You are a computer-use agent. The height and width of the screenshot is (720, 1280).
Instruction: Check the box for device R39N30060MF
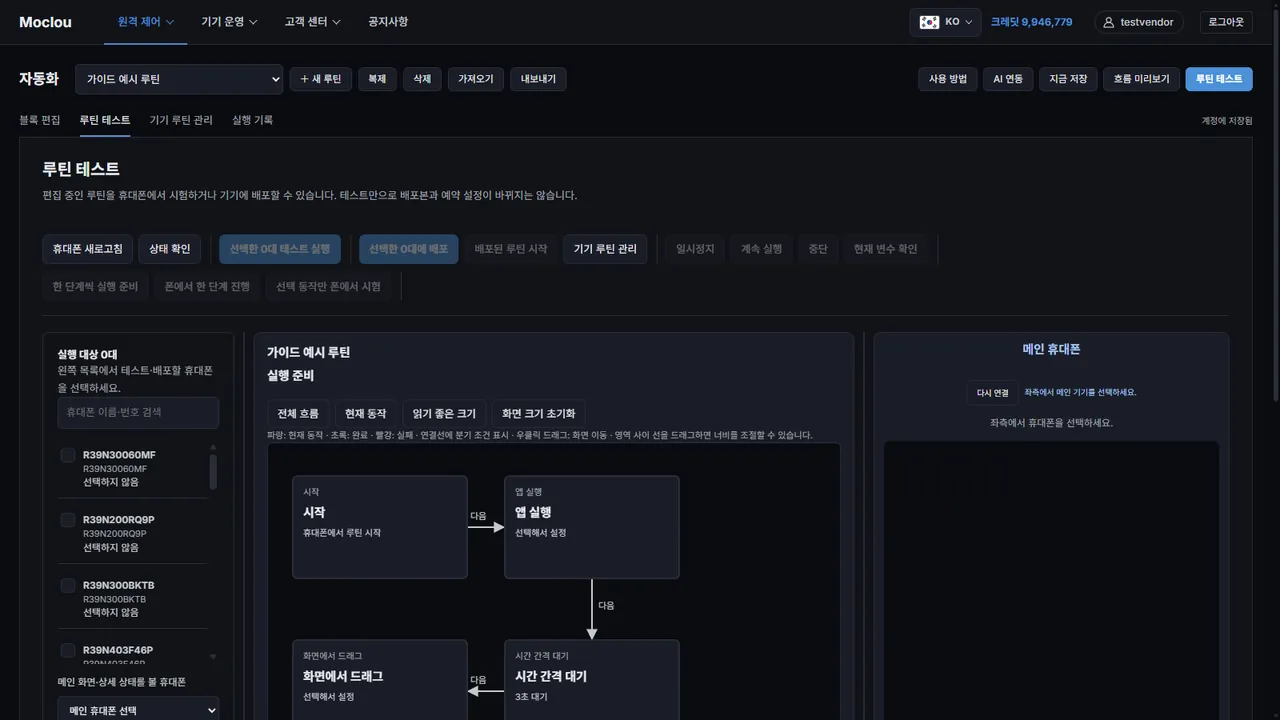pyautogui.click(x=68, y=455)
